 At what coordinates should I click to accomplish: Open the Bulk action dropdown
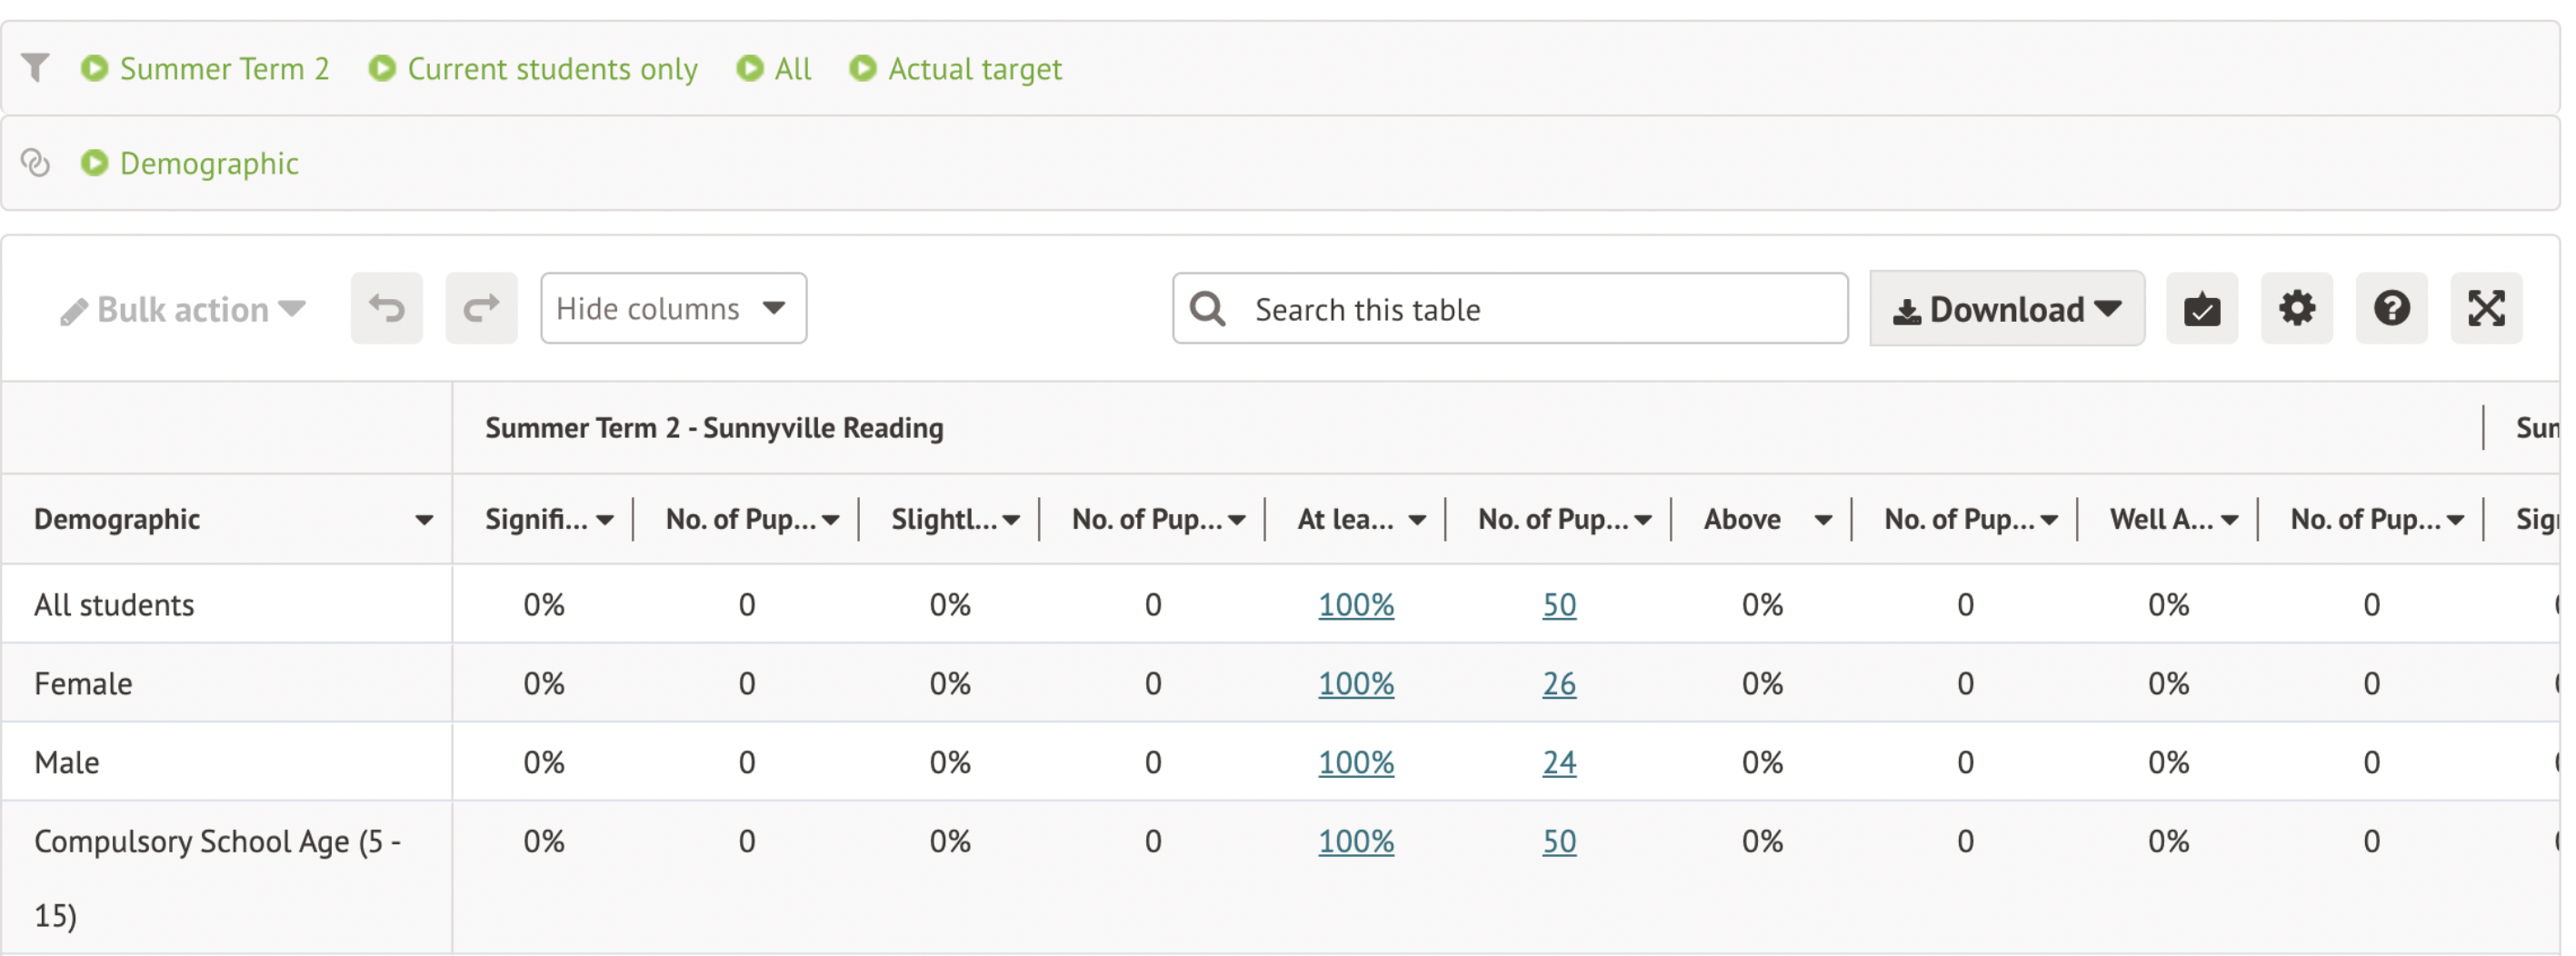pyautogui.click(x=183, y=310)
